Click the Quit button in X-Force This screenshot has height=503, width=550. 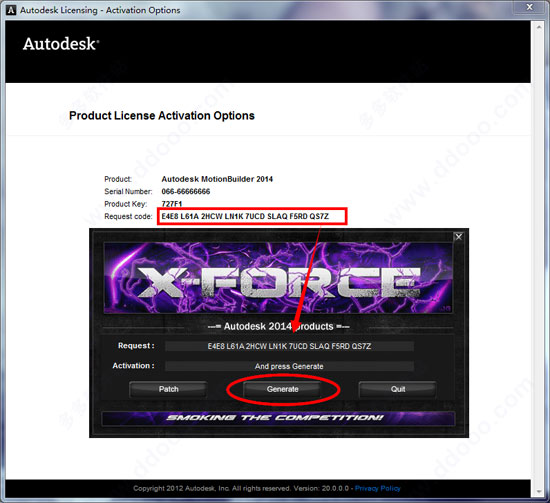click(x=398, y=389)
